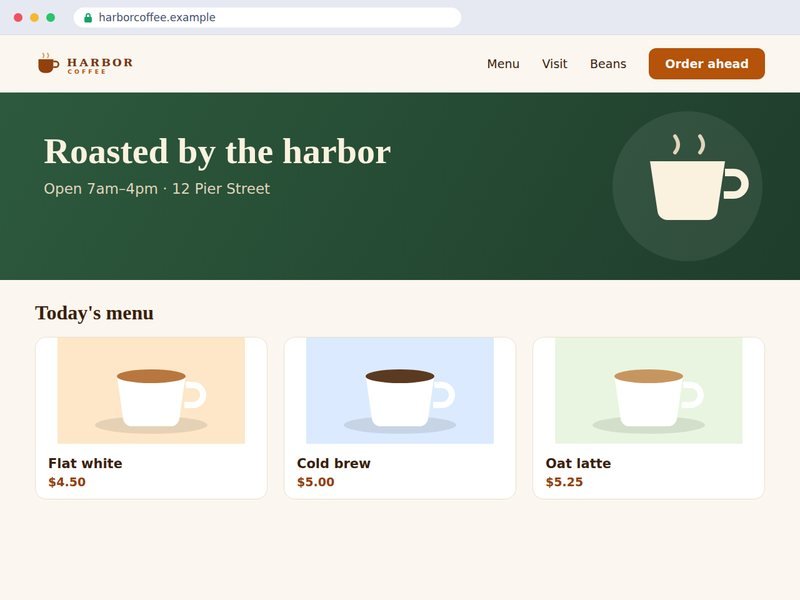Open the Beans navigation link

point(608,64)
